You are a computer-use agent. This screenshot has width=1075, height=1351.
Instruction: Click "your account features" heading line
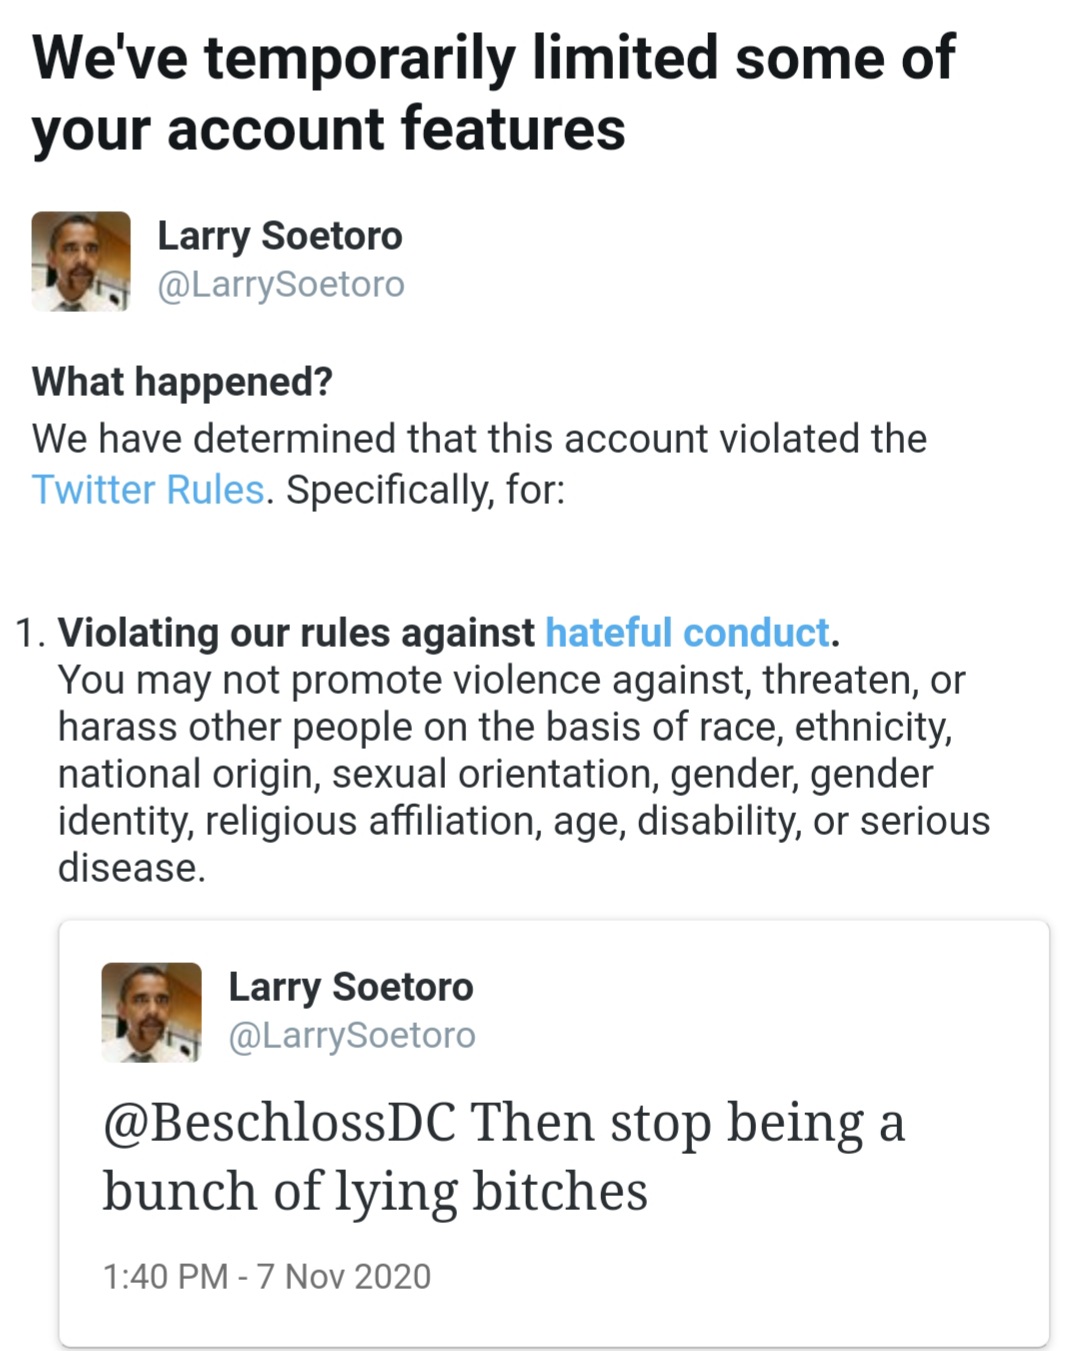pyautogui.click(x=328, y=130)
